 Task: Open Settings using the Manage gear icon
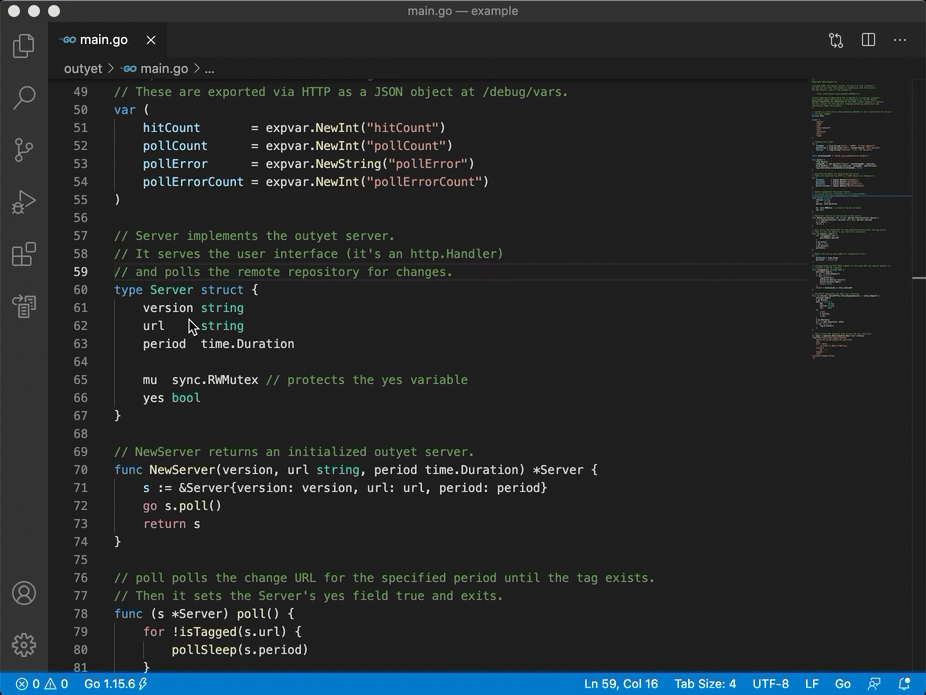[23, 644]
